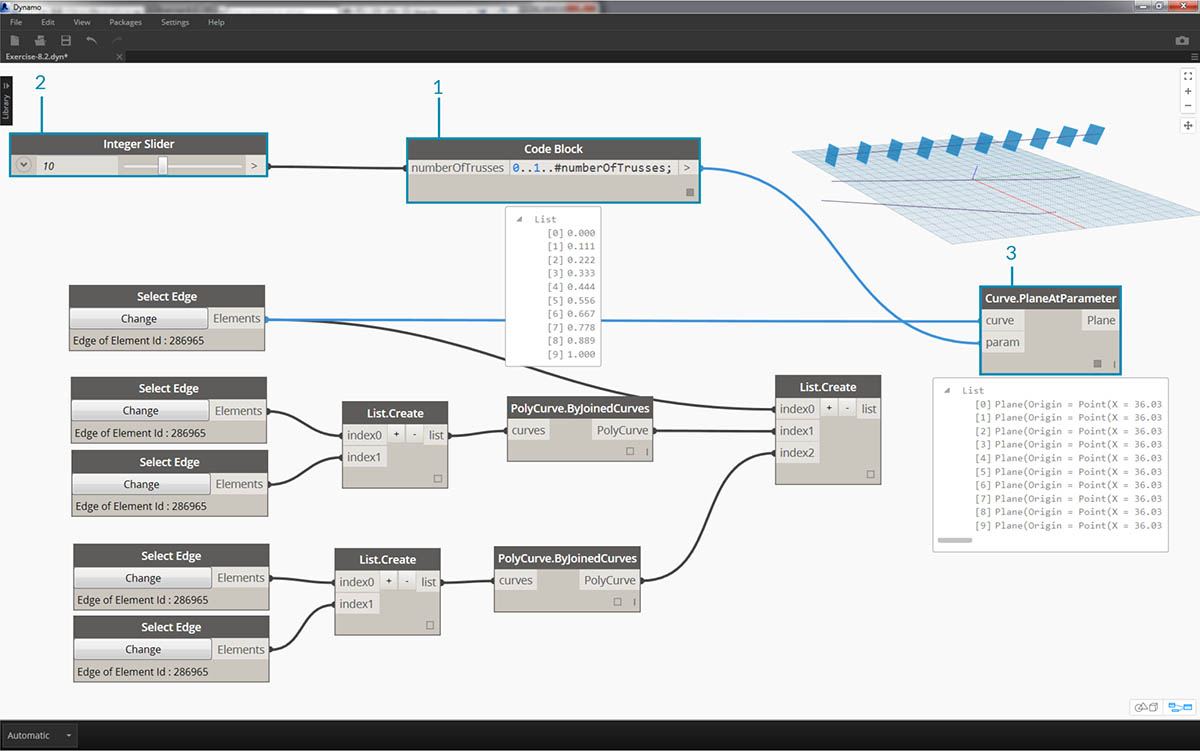The width and height of the screenshot is (1200, 751).
Task: Click the Save toolbar icon
Action: pos(66,41)
